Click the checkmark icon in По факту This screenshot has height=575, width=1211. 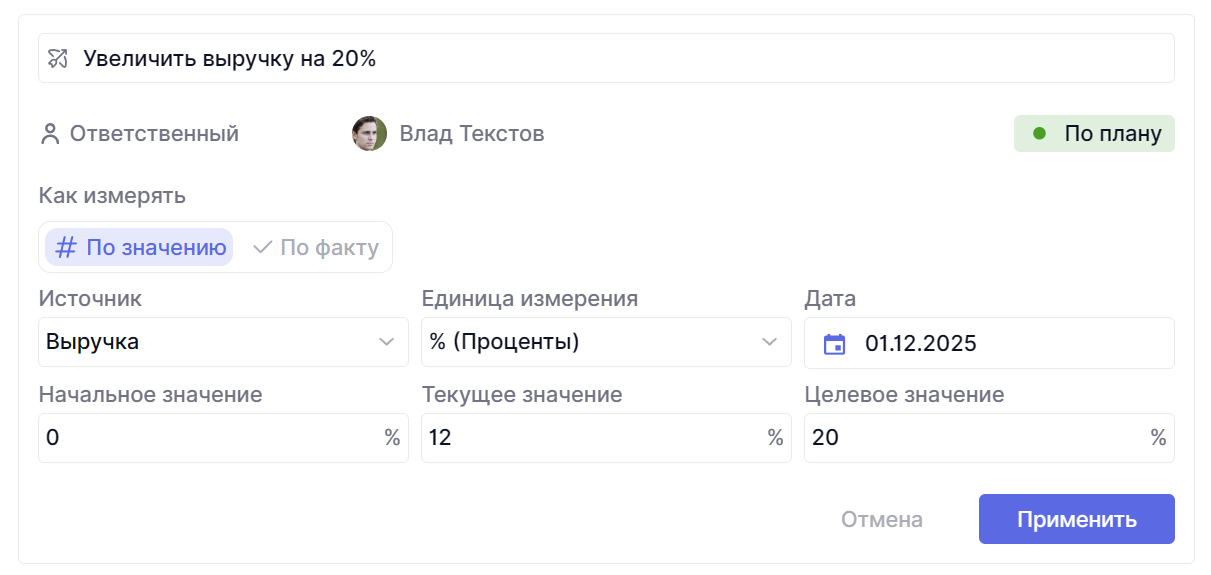263,248
